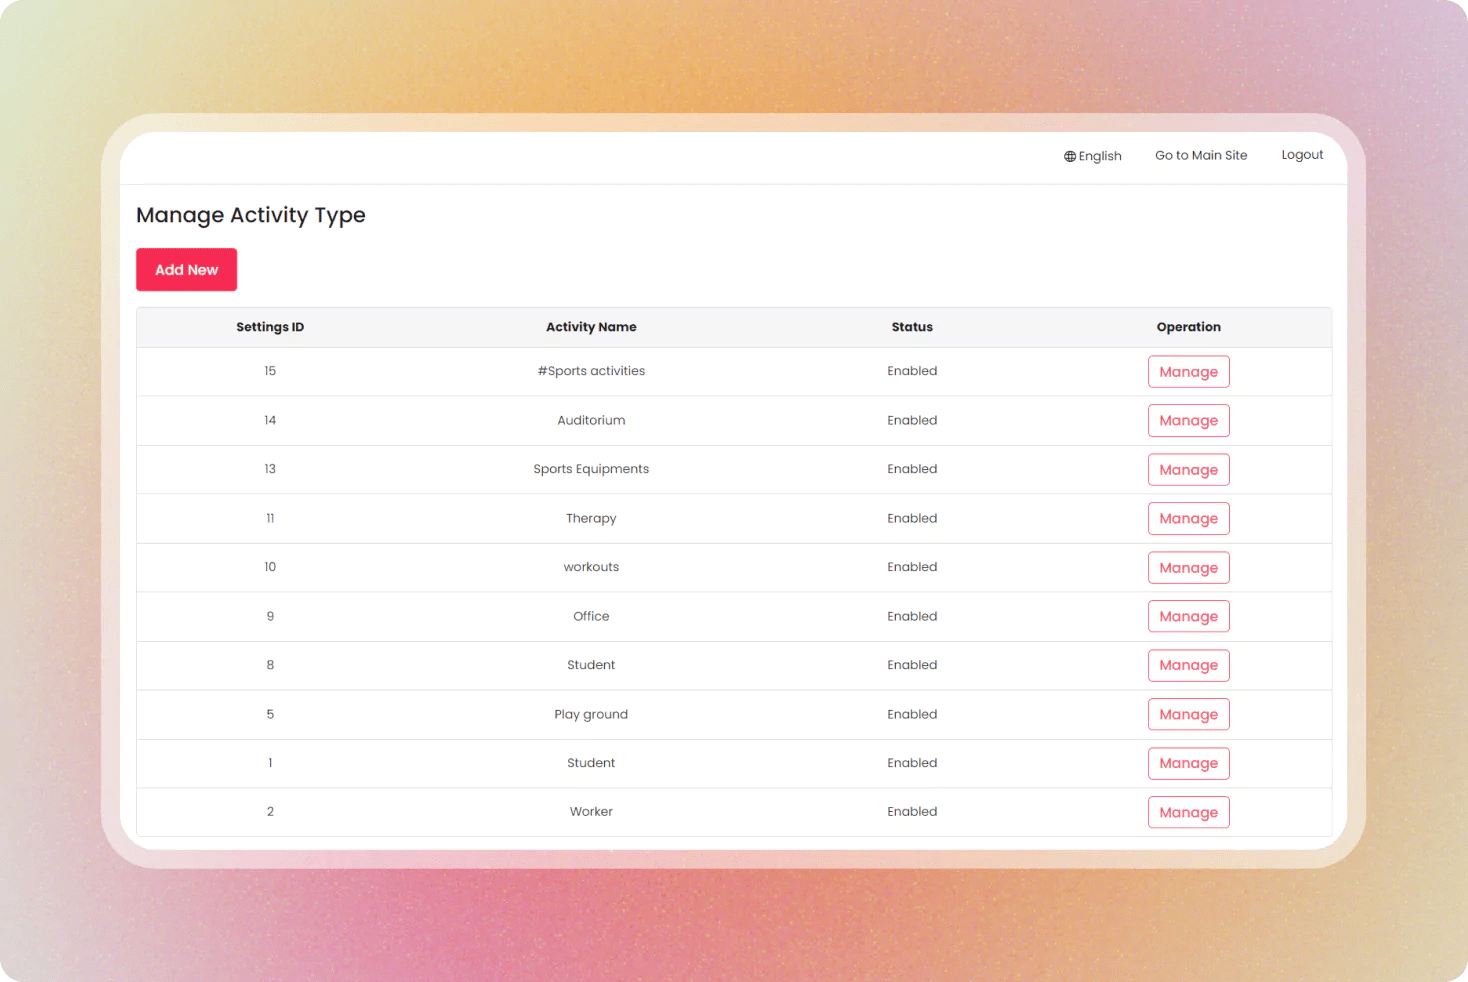1468x982 pixels.
Task: Click the globe icon next to English
Action: tap(1070, 156)
